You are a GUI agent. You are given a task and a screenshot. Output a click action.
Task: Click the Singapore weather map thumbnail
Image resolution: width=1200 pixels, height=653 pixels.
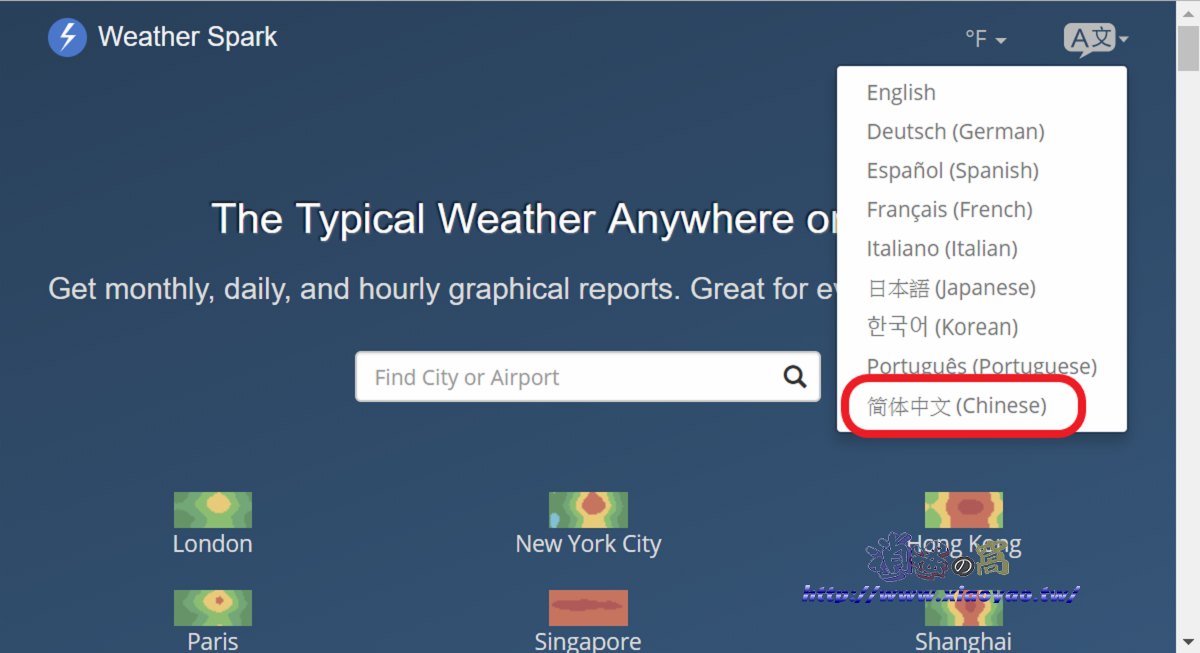[588, 606]
